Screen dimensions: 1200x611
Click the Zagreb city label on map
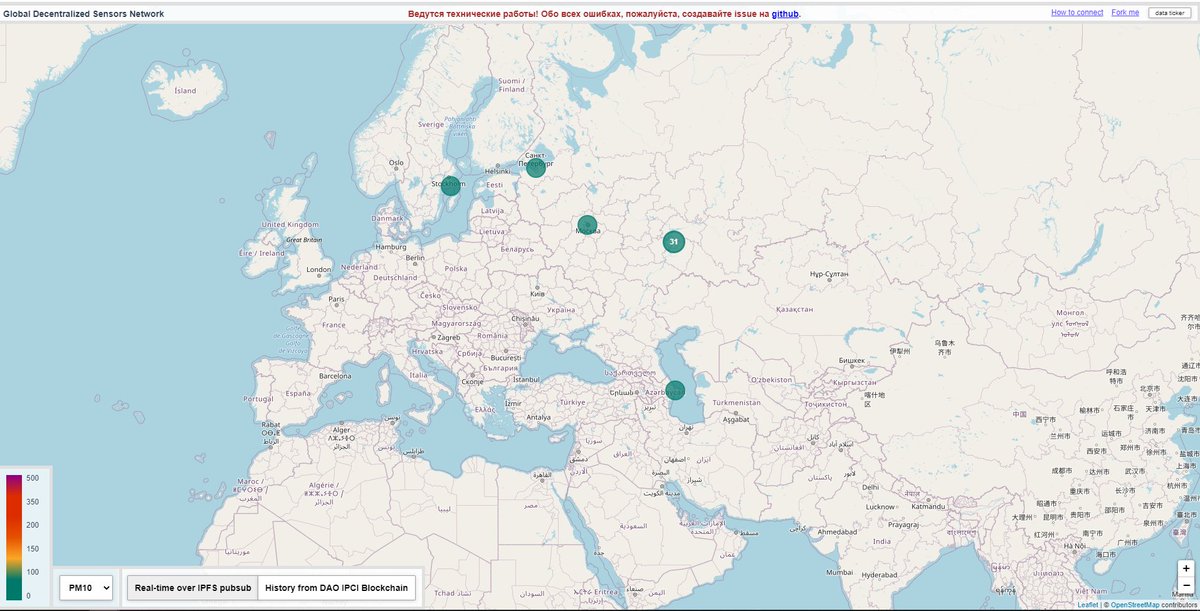point(448,338)
